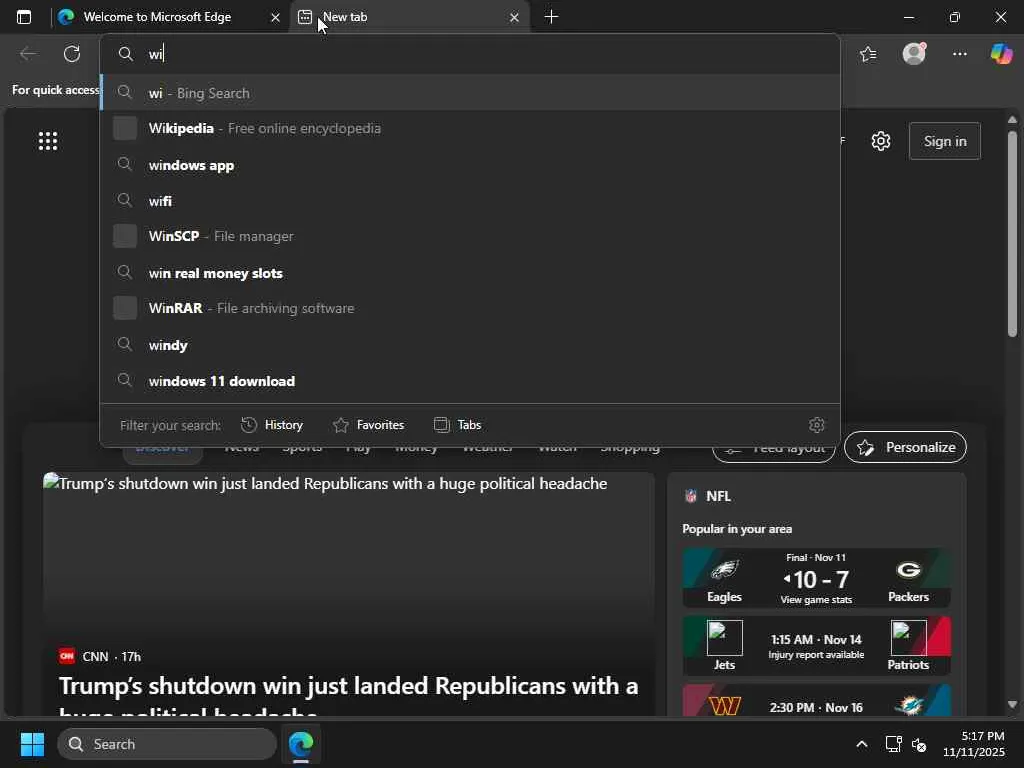Open the Windows Start menu
This screenshot has width=1024, height=768.
tap(32, 744)
